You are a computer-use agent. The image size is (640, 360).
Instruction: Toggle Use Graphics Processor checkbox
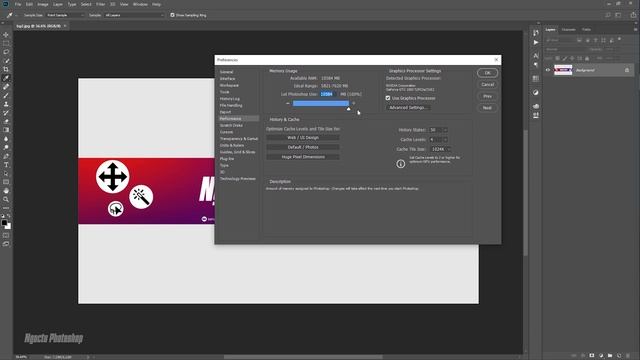388,98
